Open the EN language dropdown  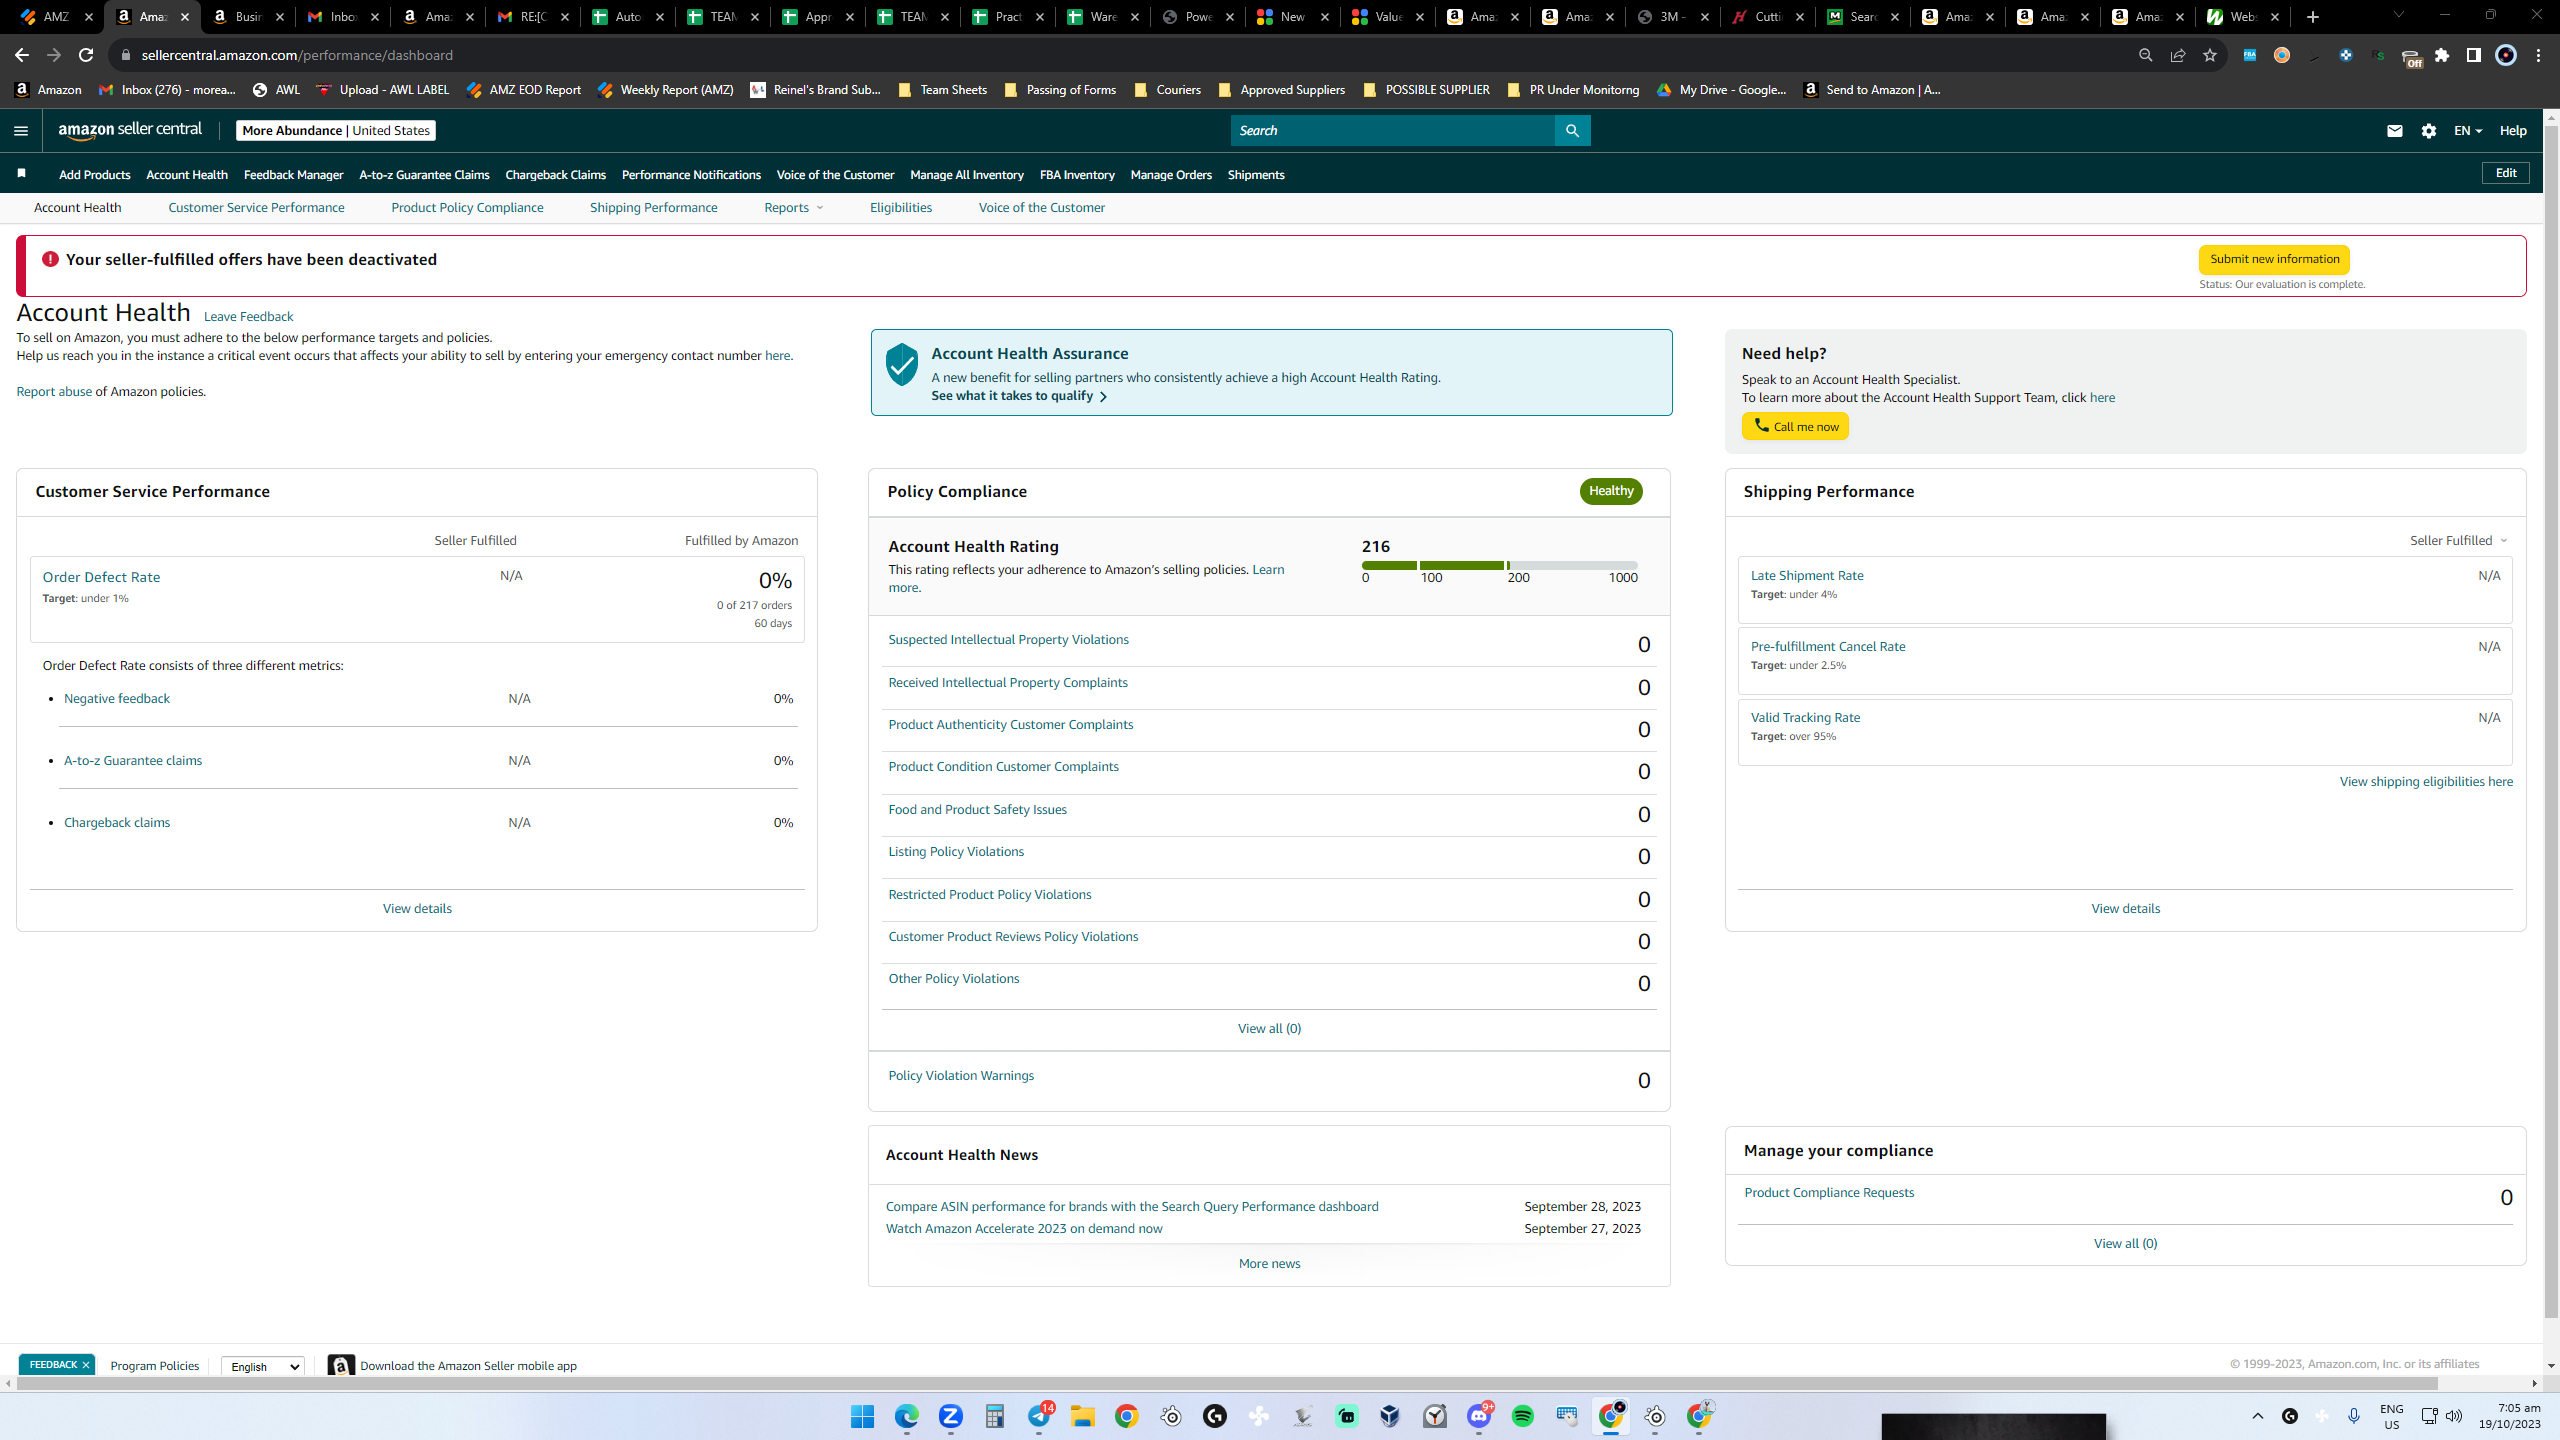coord(2468,131)
